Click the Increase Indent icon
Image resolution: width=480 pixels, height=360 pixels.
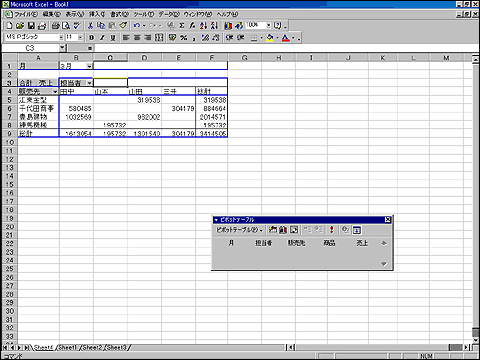click(x=240, y=38)
